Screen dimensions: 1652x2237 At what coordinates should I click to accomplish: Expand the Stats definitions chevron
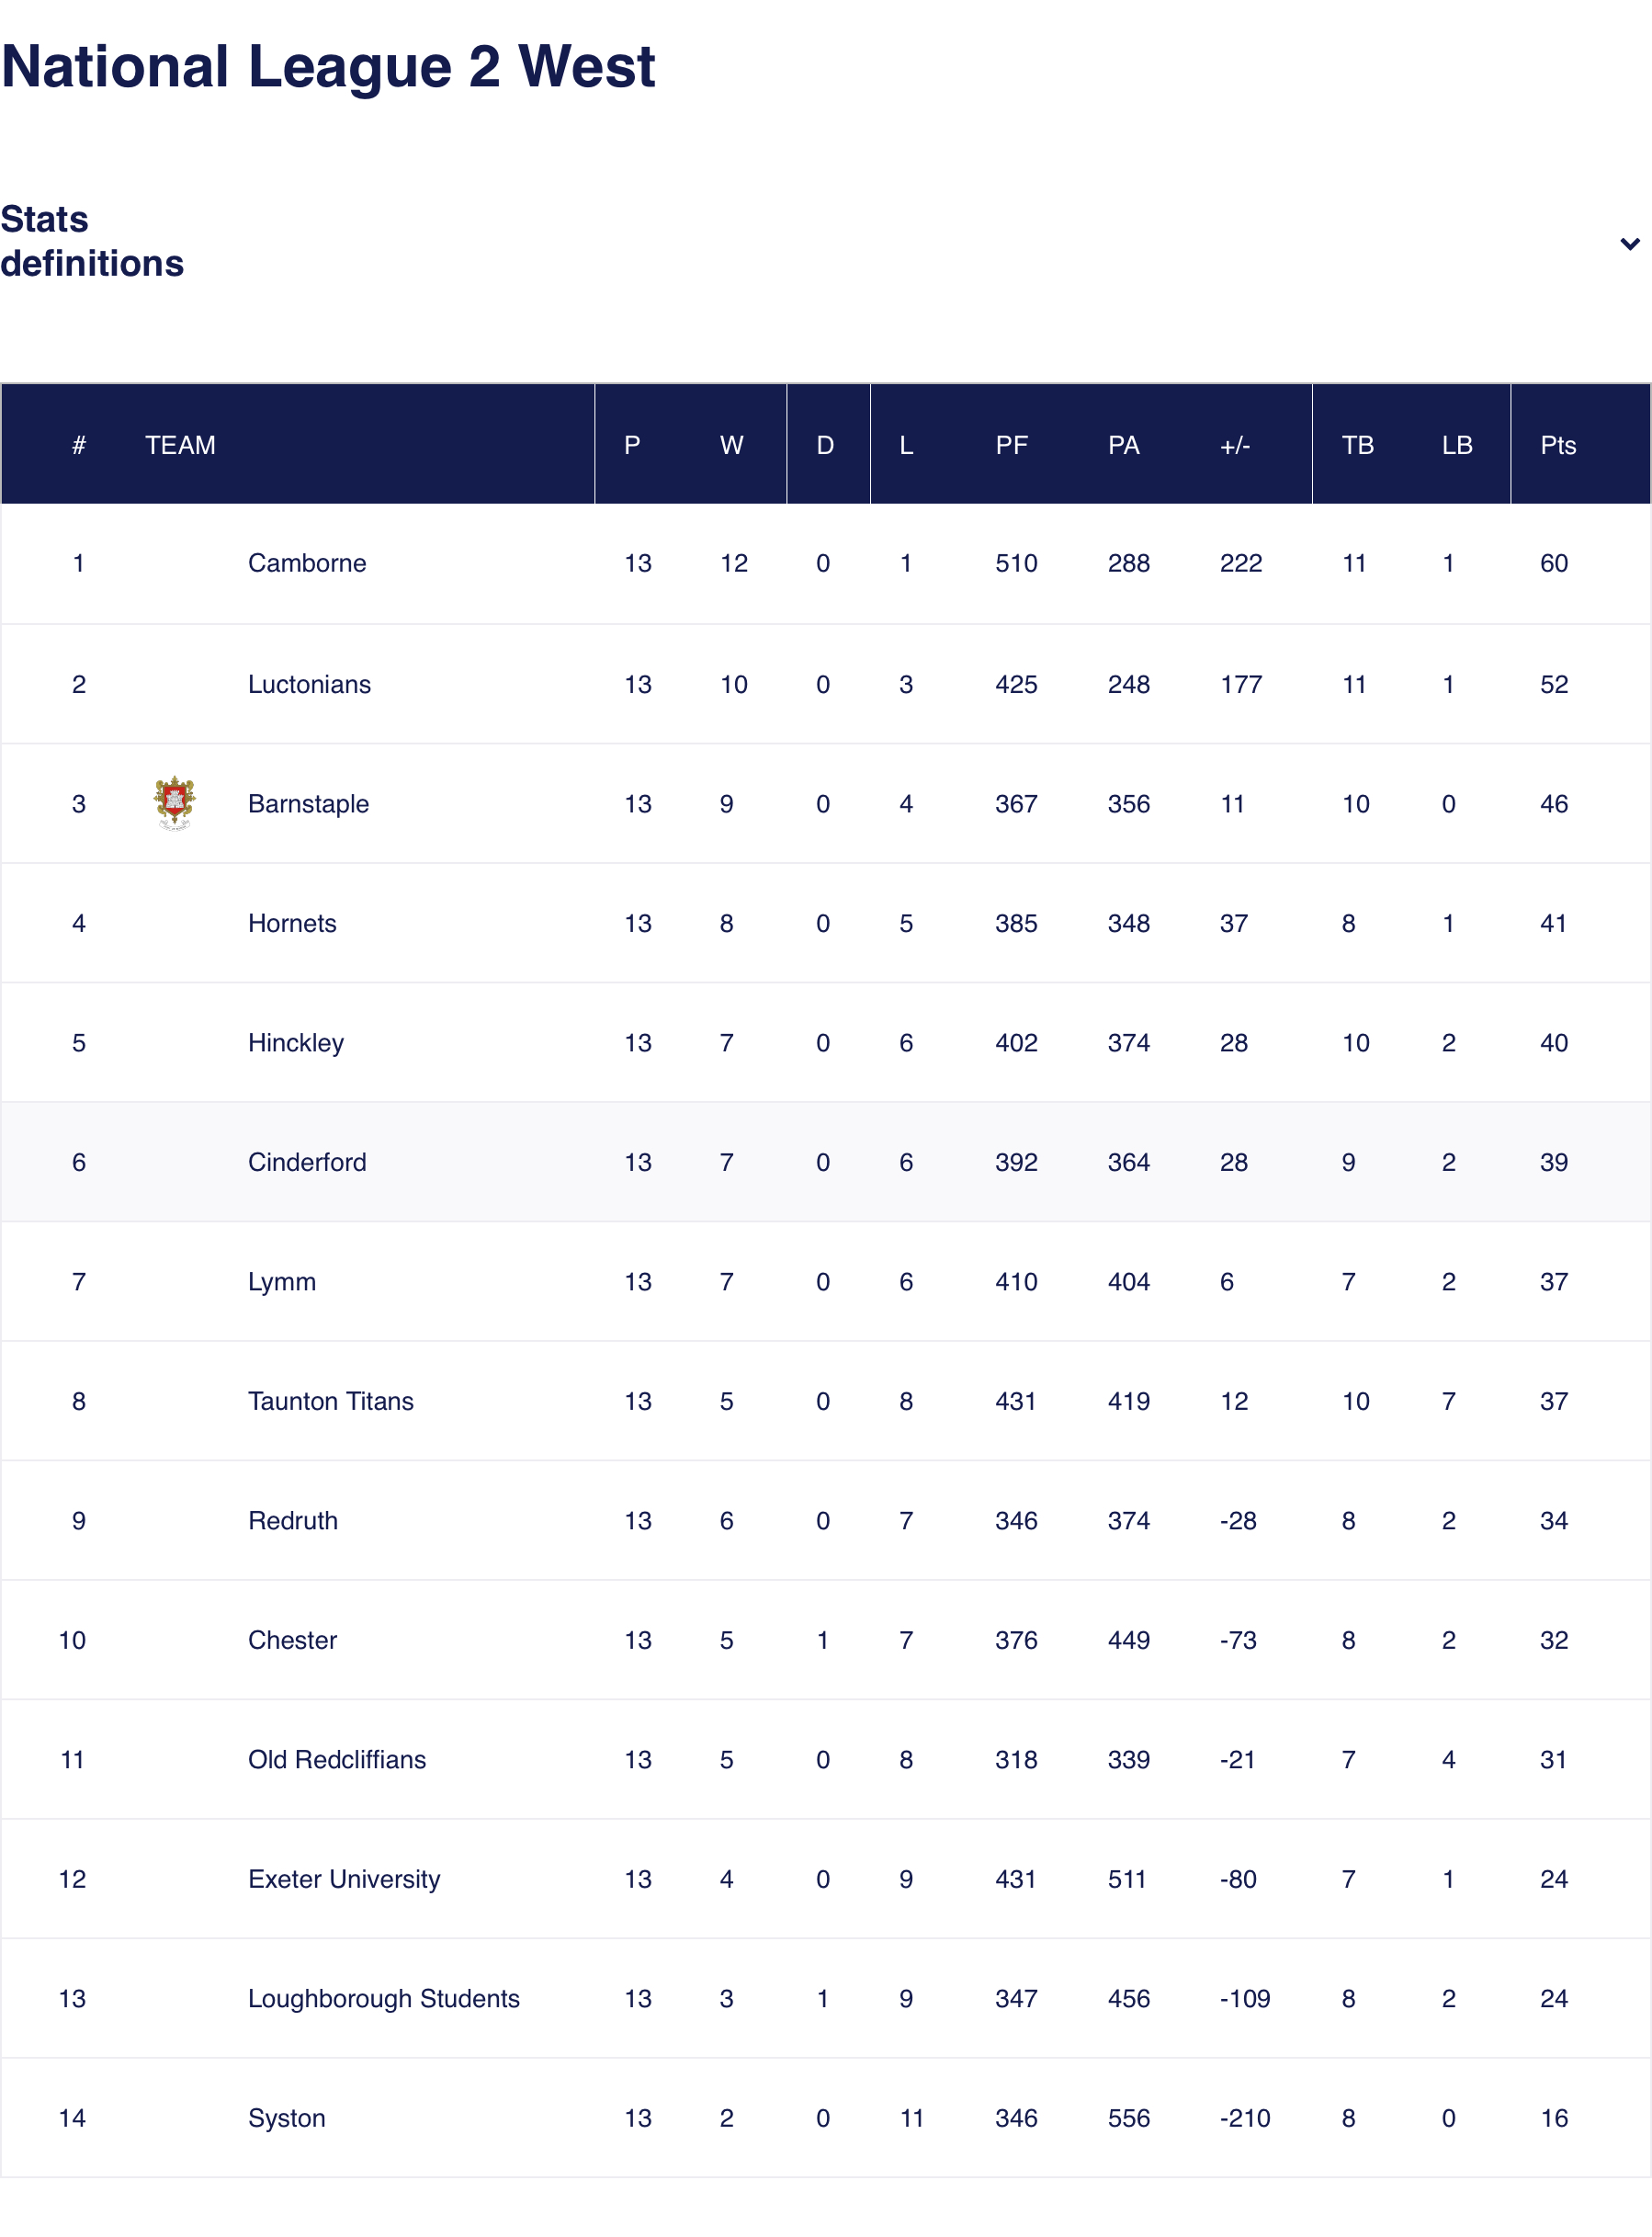pos(1629,243)
